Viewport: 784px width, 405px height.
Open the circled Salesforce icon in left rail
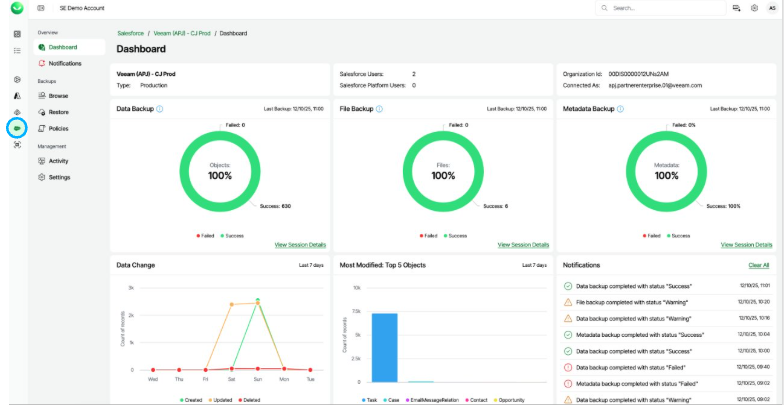click(x=17, y=128)
